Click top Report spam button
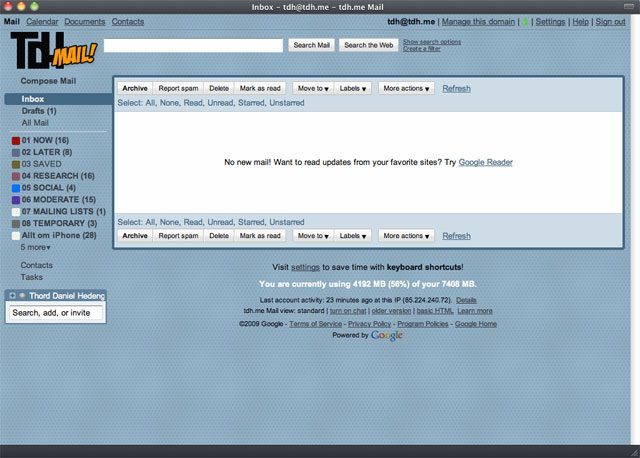The height and width of the screenshot is (458, 640). coord(178,88)
